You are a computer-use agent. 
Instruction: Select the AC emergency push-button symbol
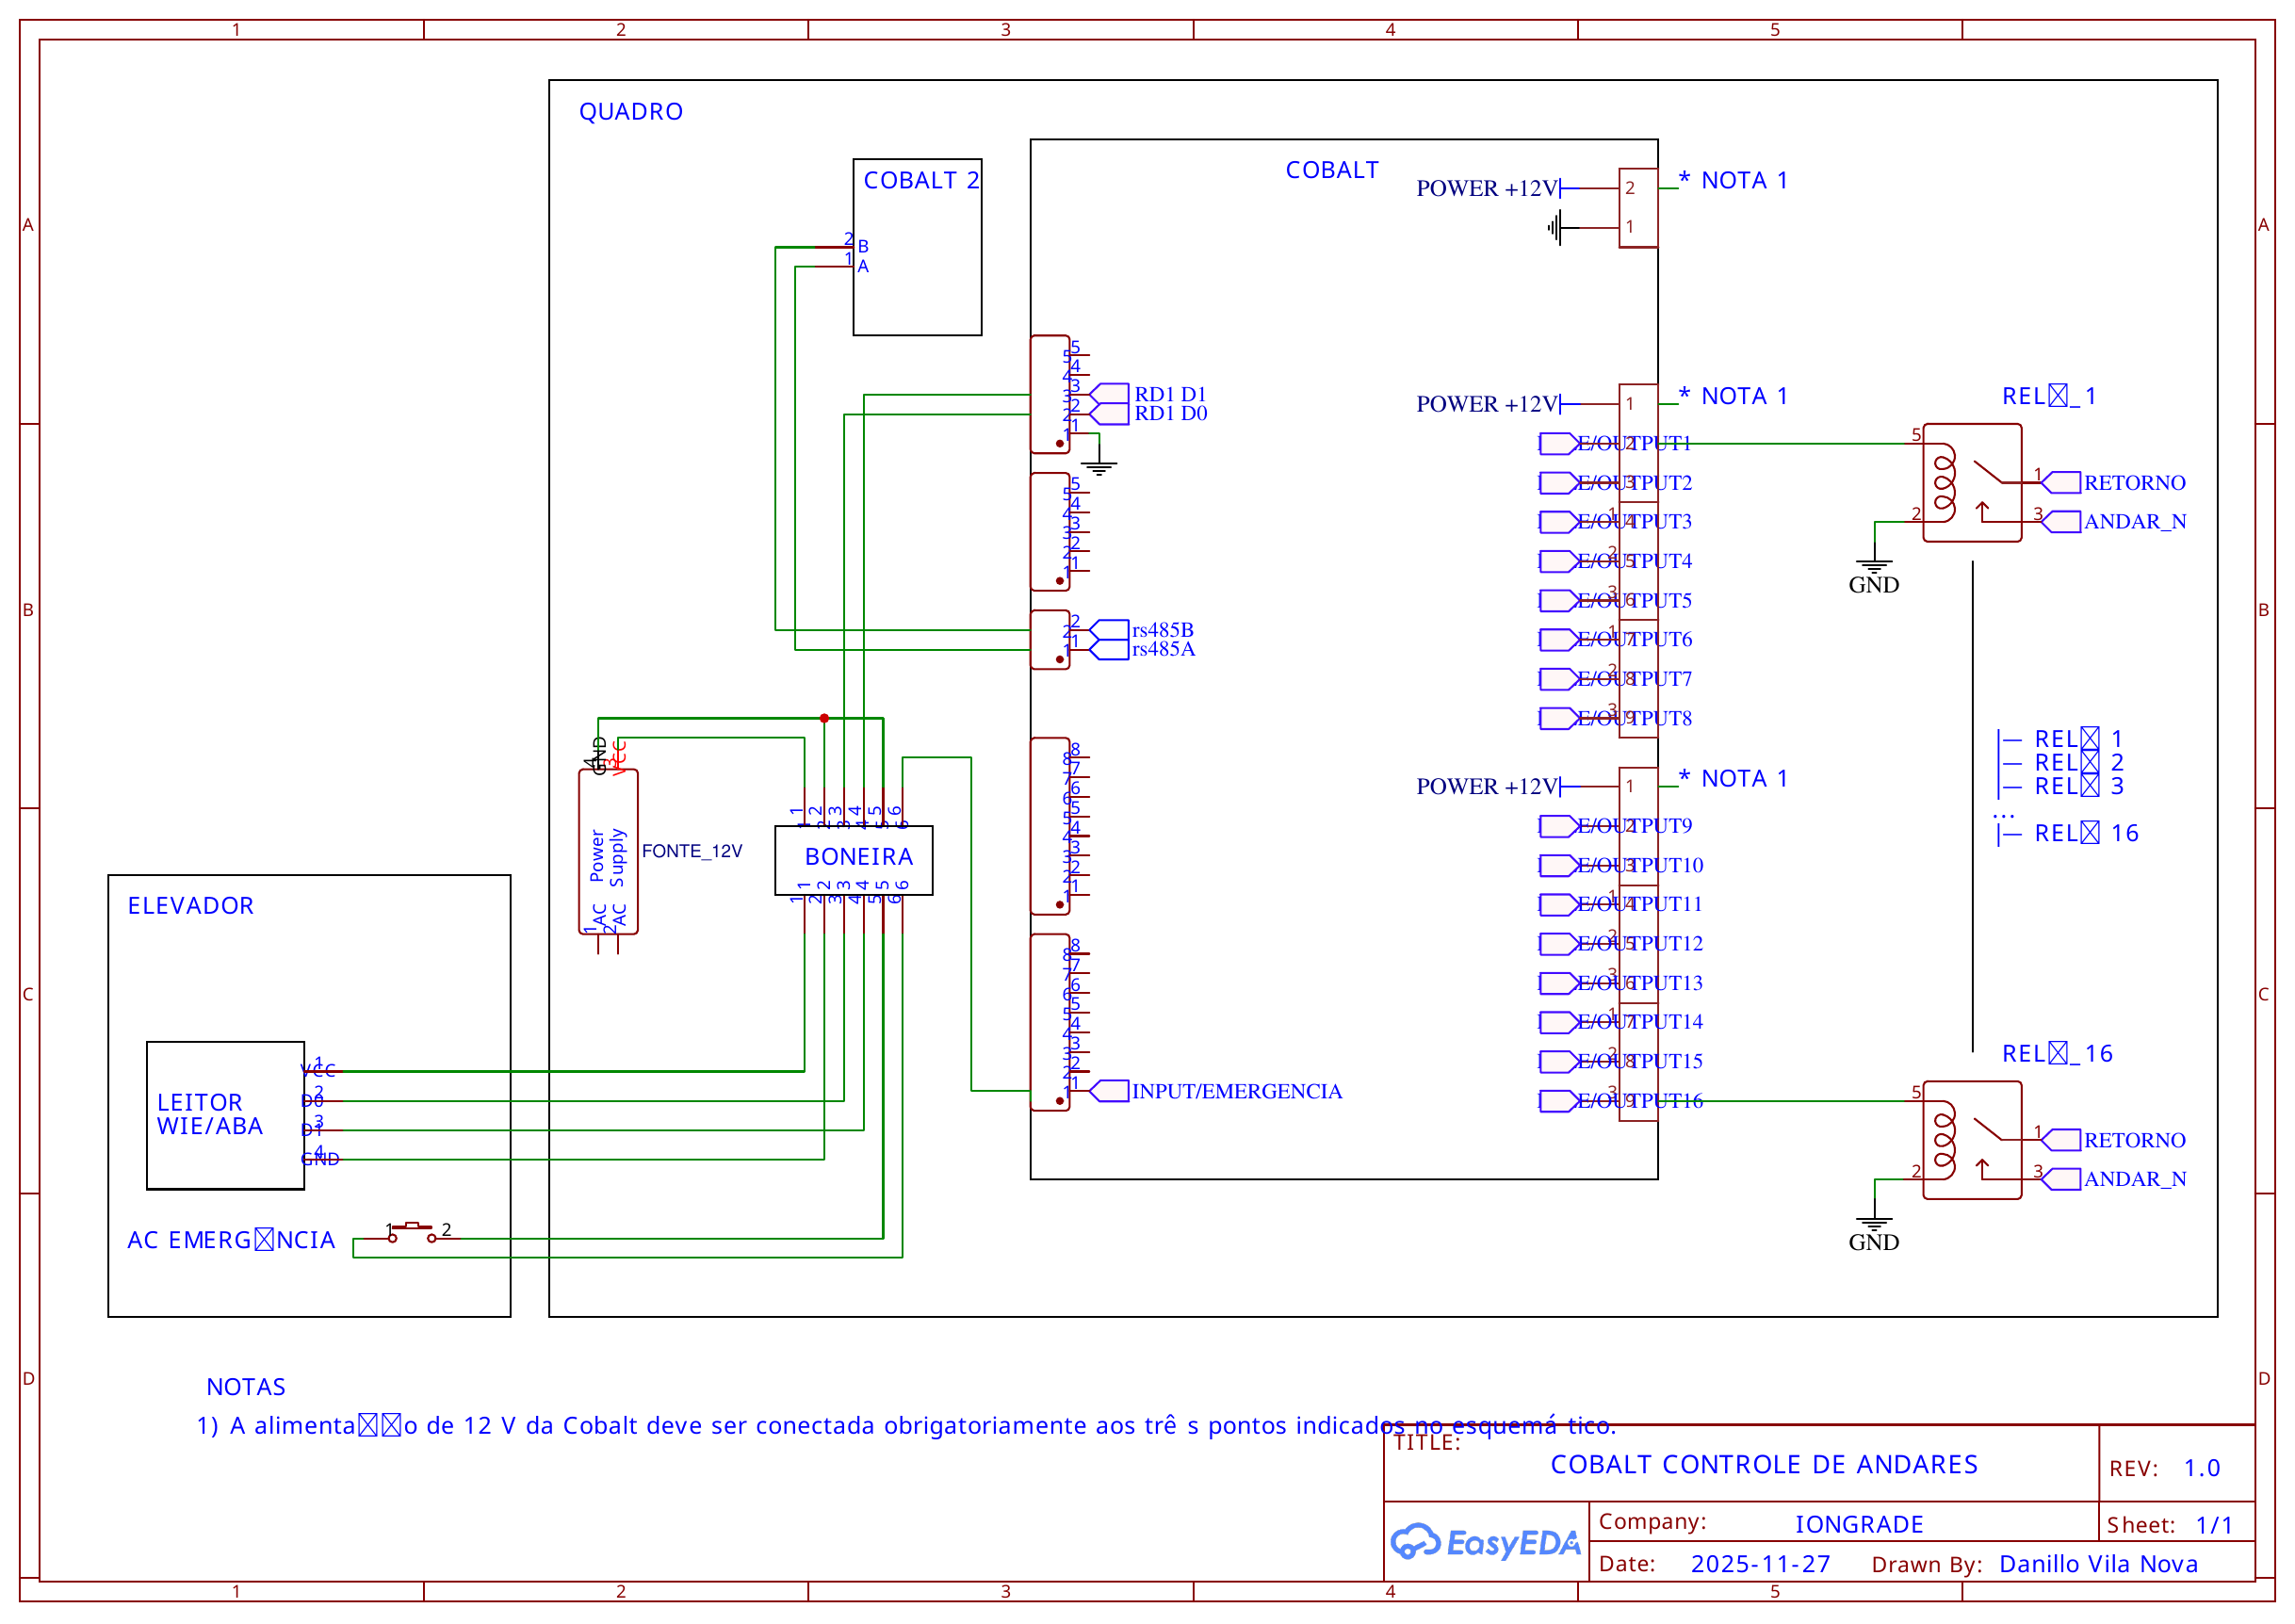click(x=411, y=1232)
